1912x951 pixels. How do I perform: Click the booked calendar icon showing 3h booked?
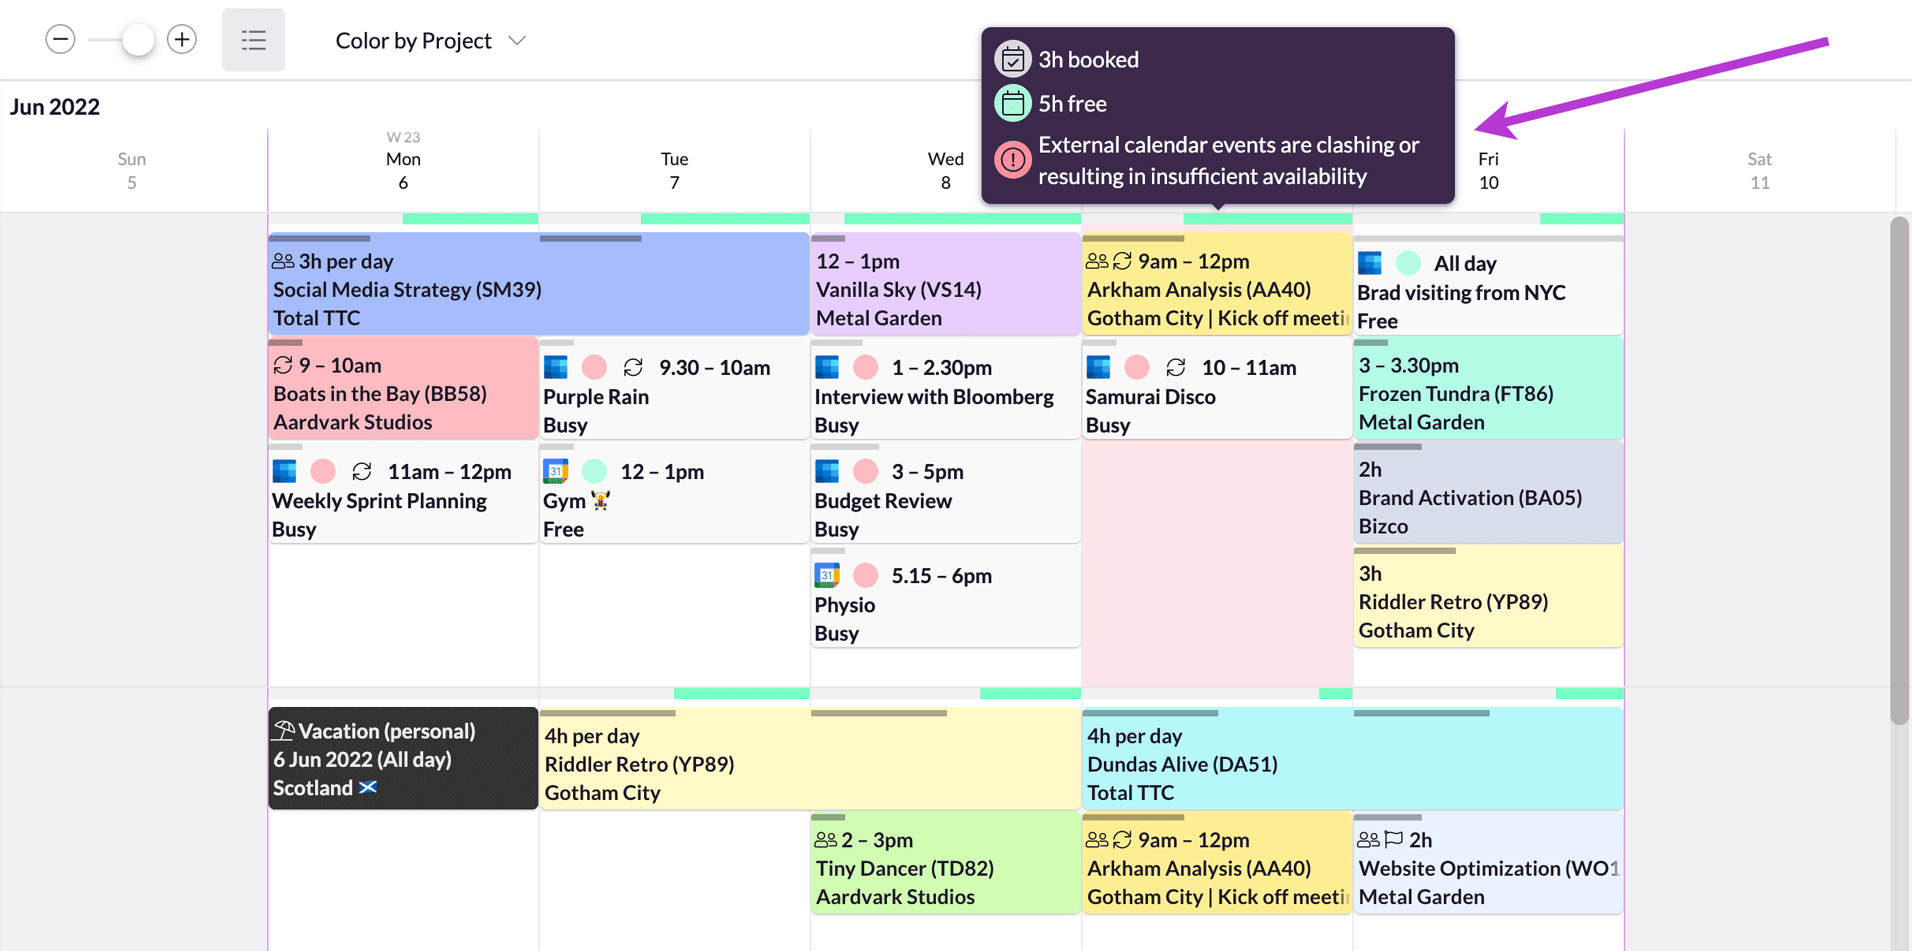(1012, 58)
